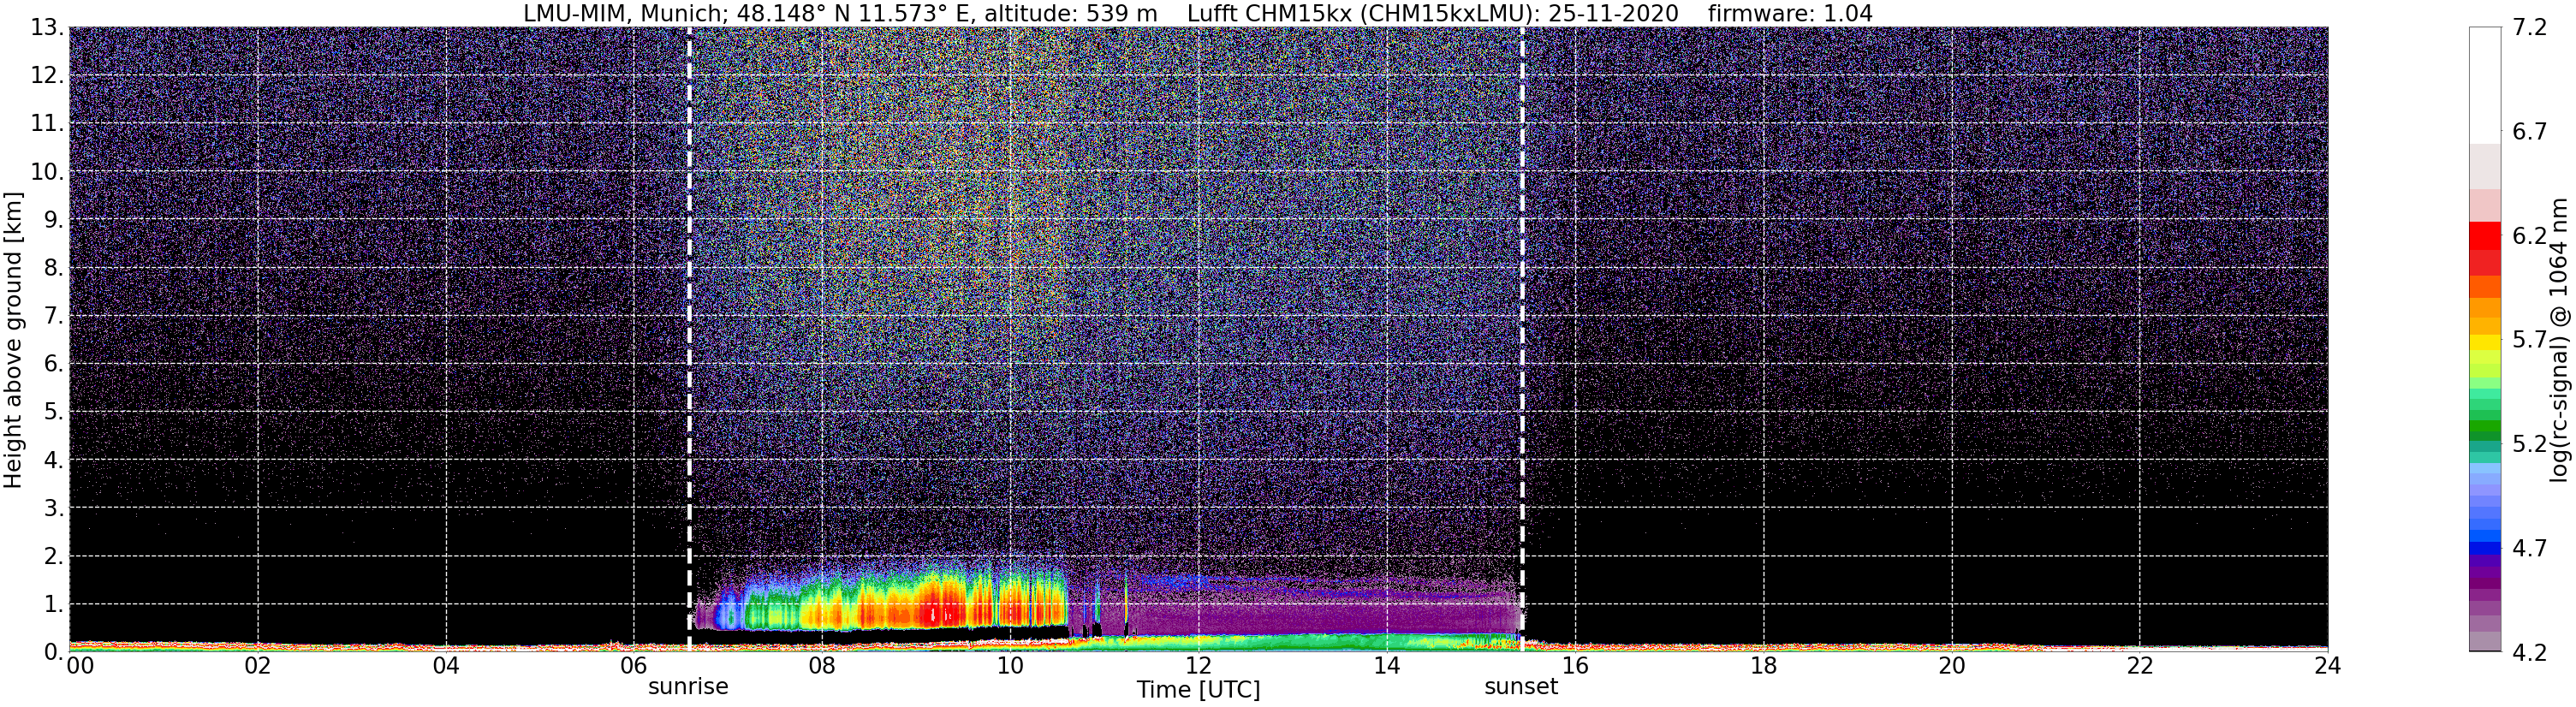
Task: Click the 'sunrise' label below the time axis
Action: 688,687
